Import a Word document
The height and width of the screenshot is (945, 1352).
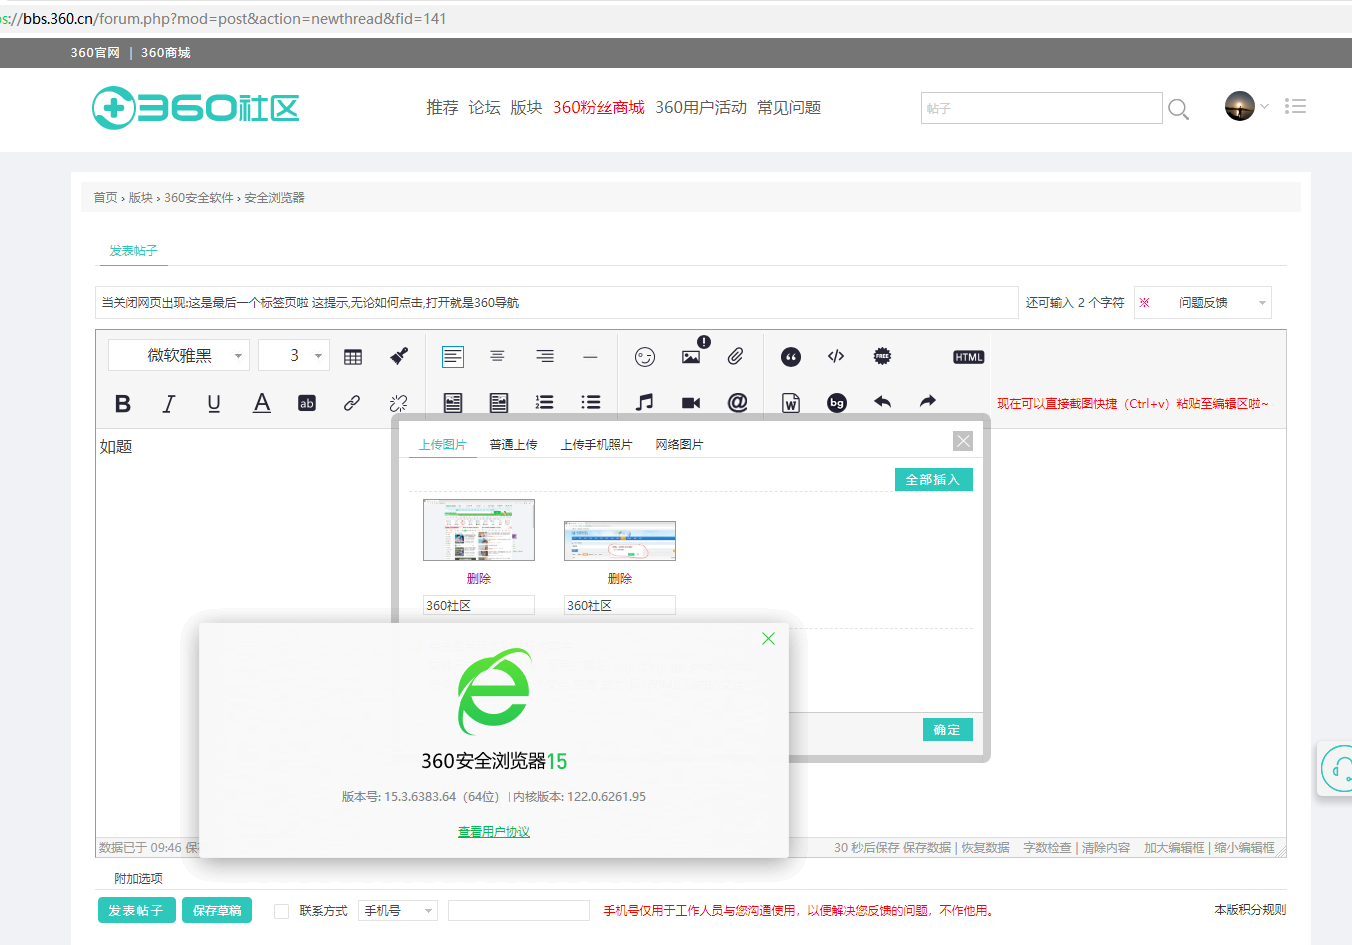791,403
